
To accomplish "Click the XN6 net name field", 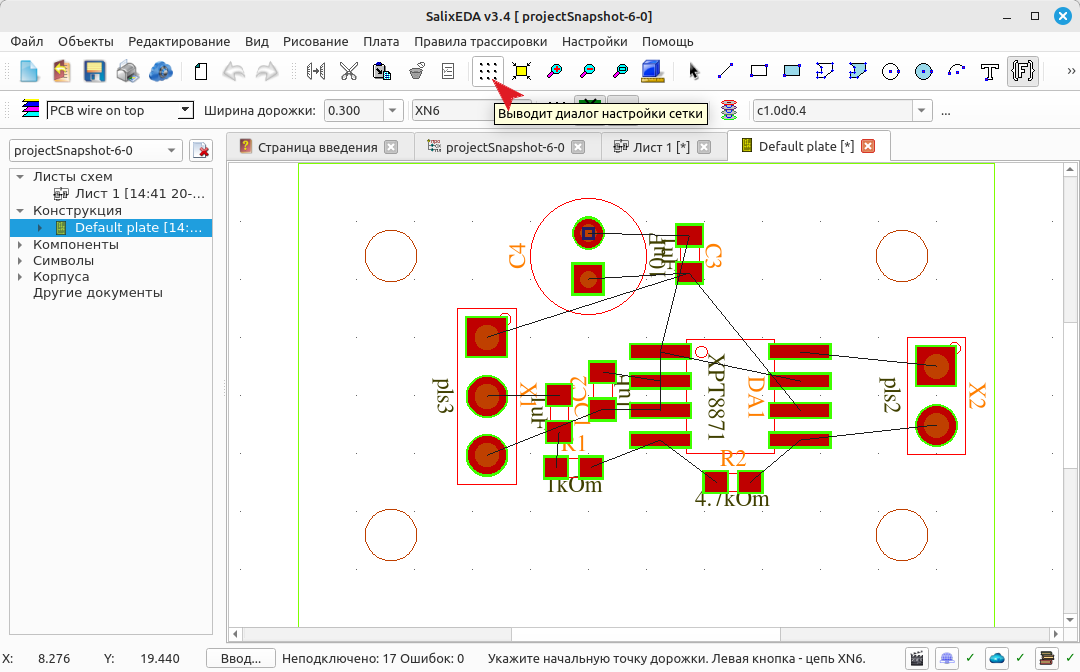I will (455, 110).
